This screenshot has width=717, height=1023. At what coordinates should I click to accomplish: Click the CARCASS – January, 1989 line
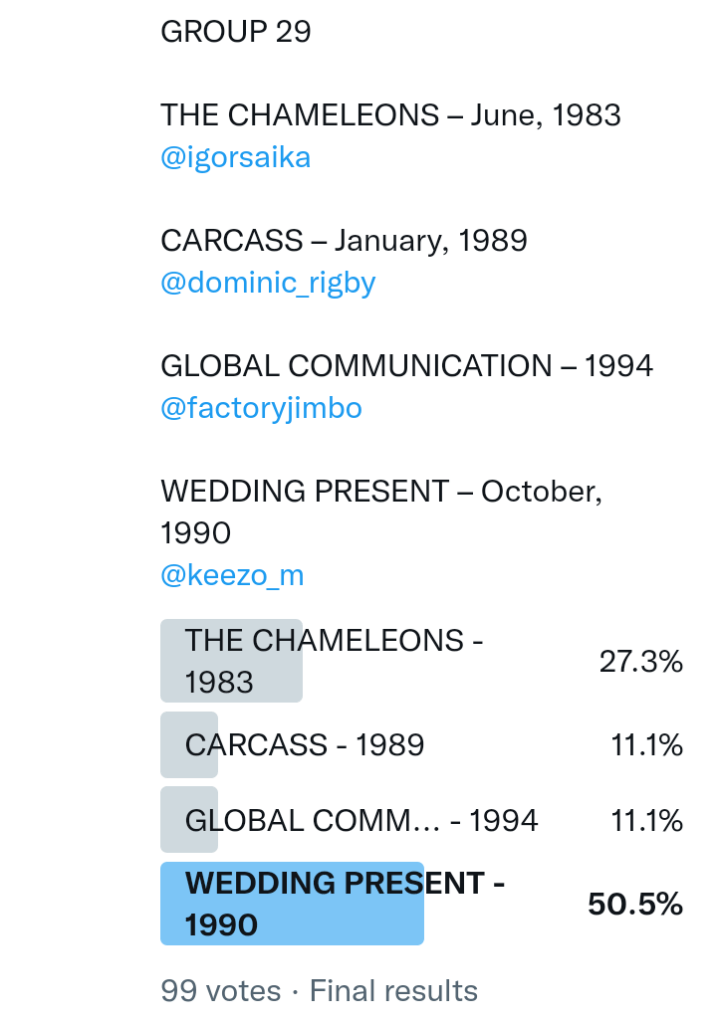[x=343, y=240]
